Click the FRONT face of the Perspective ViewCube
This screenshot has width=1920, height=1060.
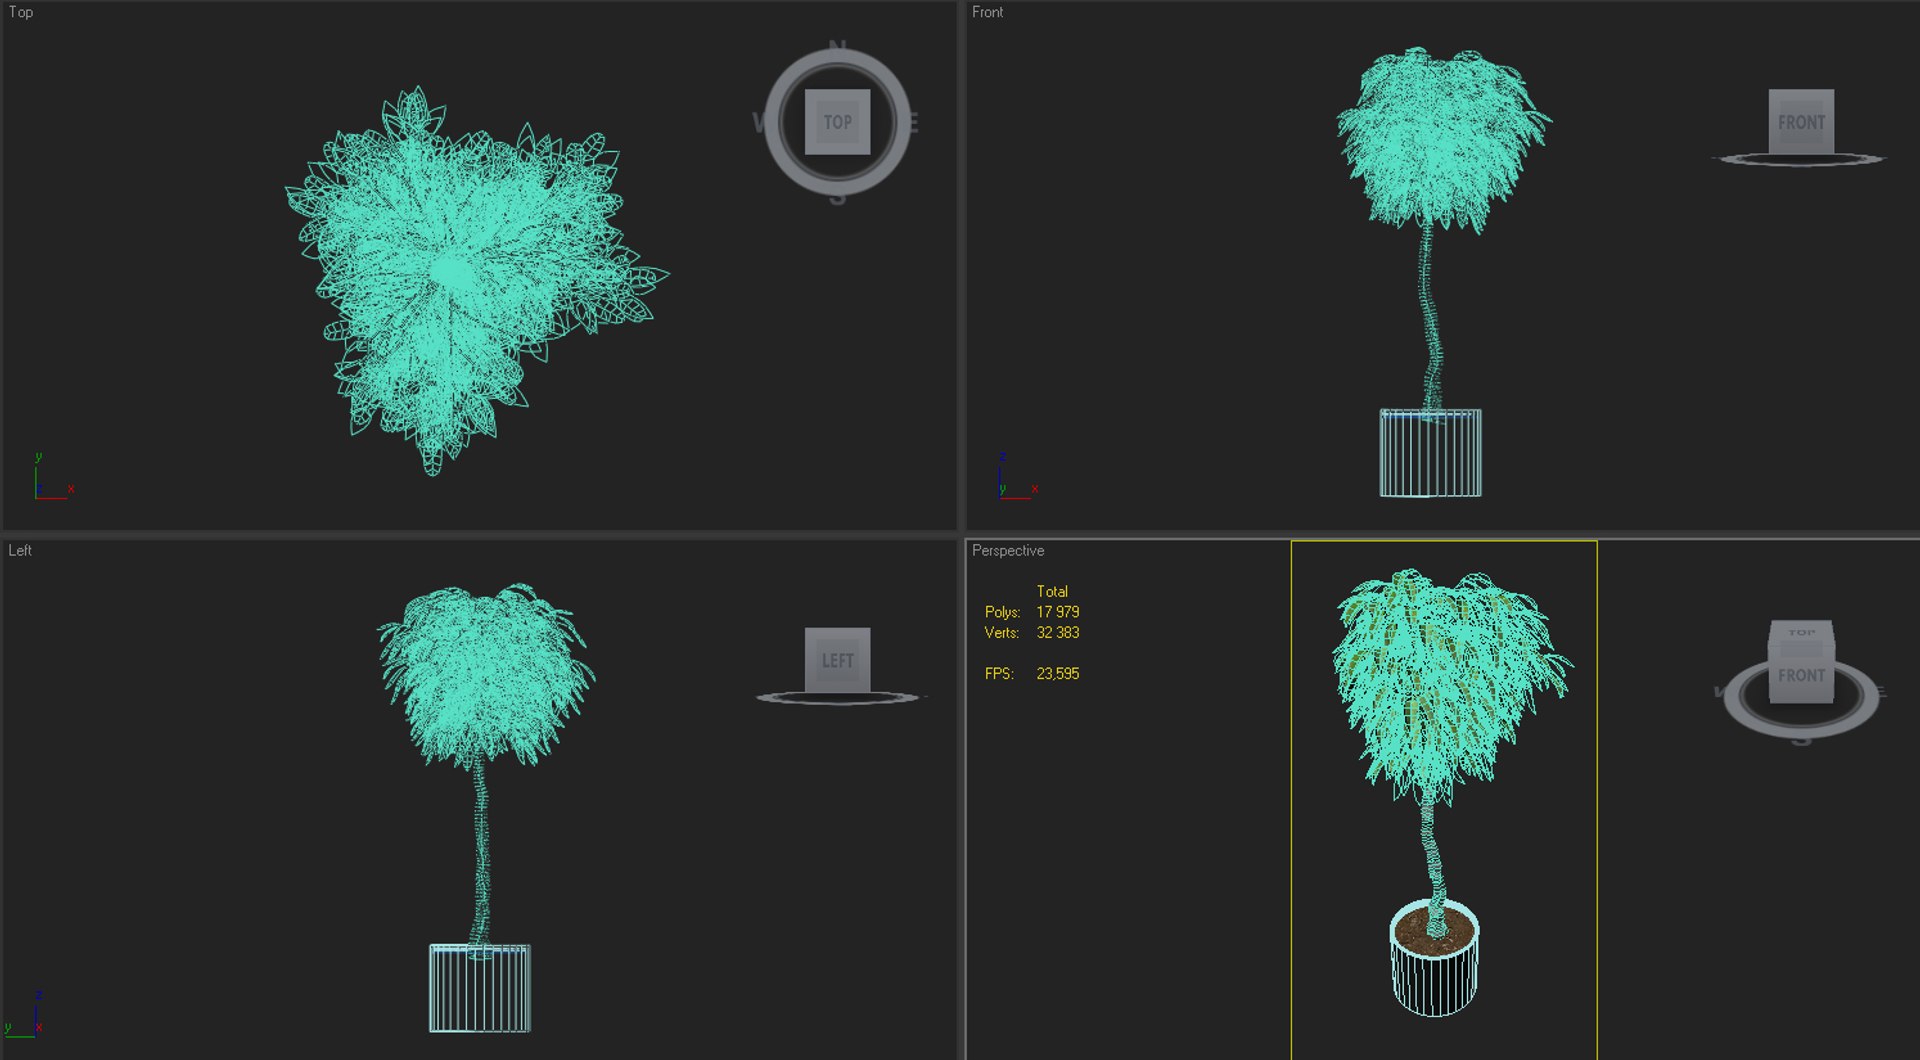(1801, 675)
